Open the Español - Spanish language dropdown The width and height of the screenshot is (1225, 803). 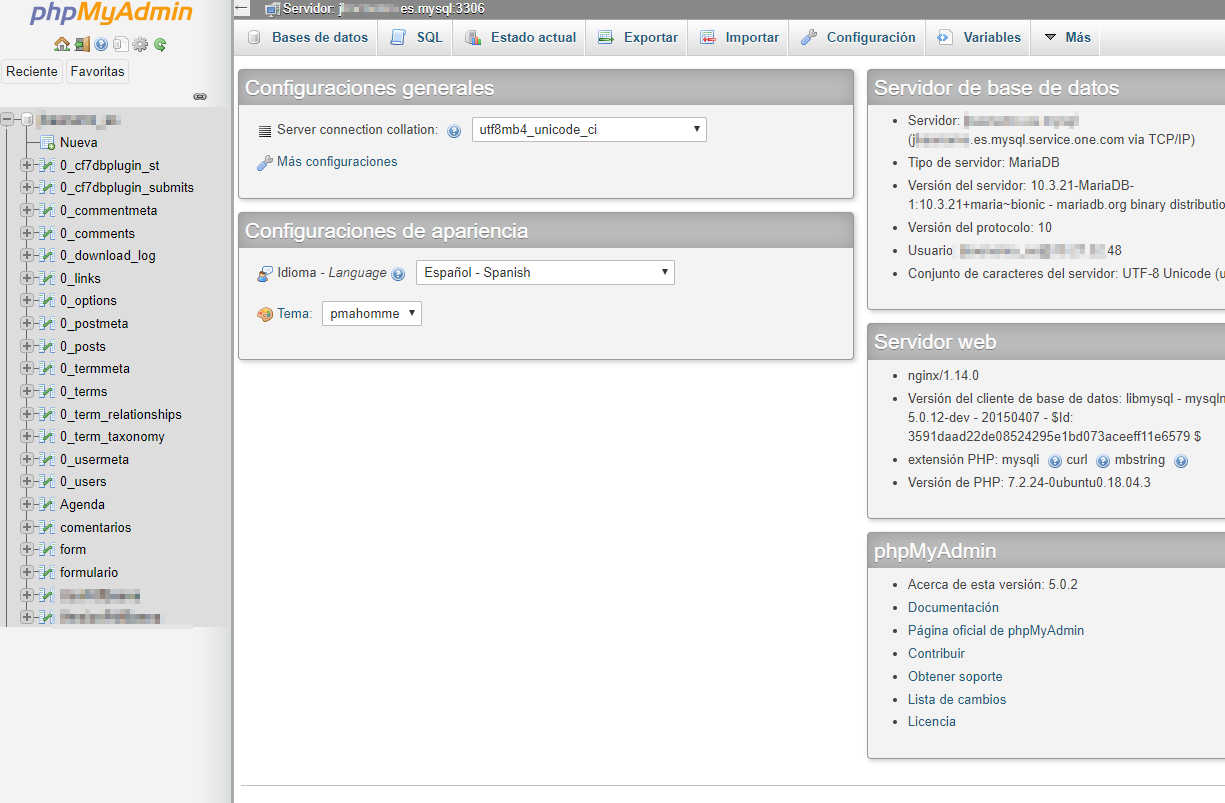[x=545, y=272]
